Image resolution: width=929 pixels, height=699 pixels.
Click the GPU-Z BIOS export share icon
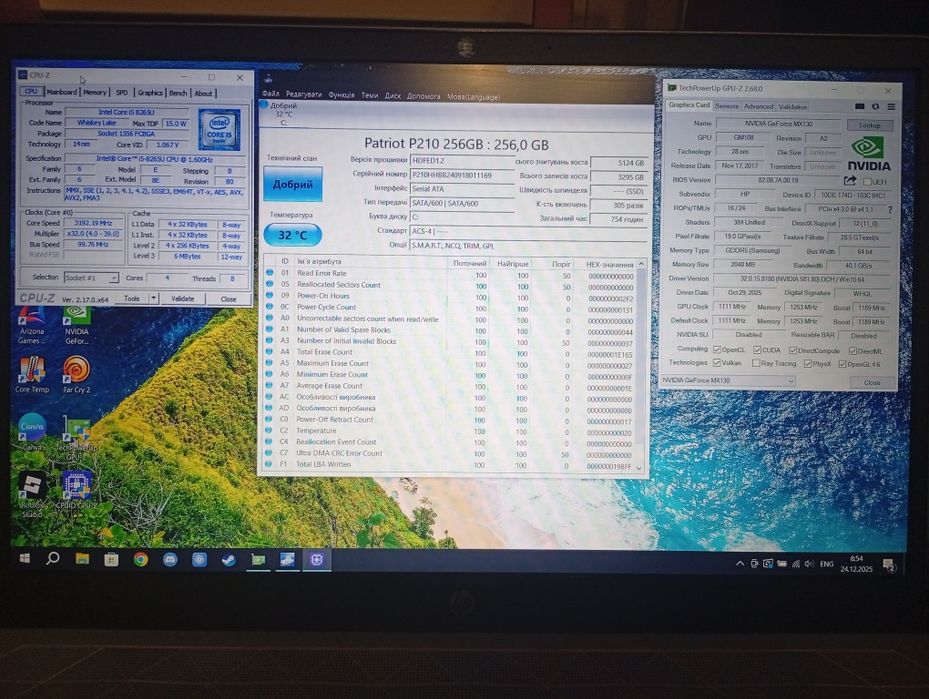850,180
